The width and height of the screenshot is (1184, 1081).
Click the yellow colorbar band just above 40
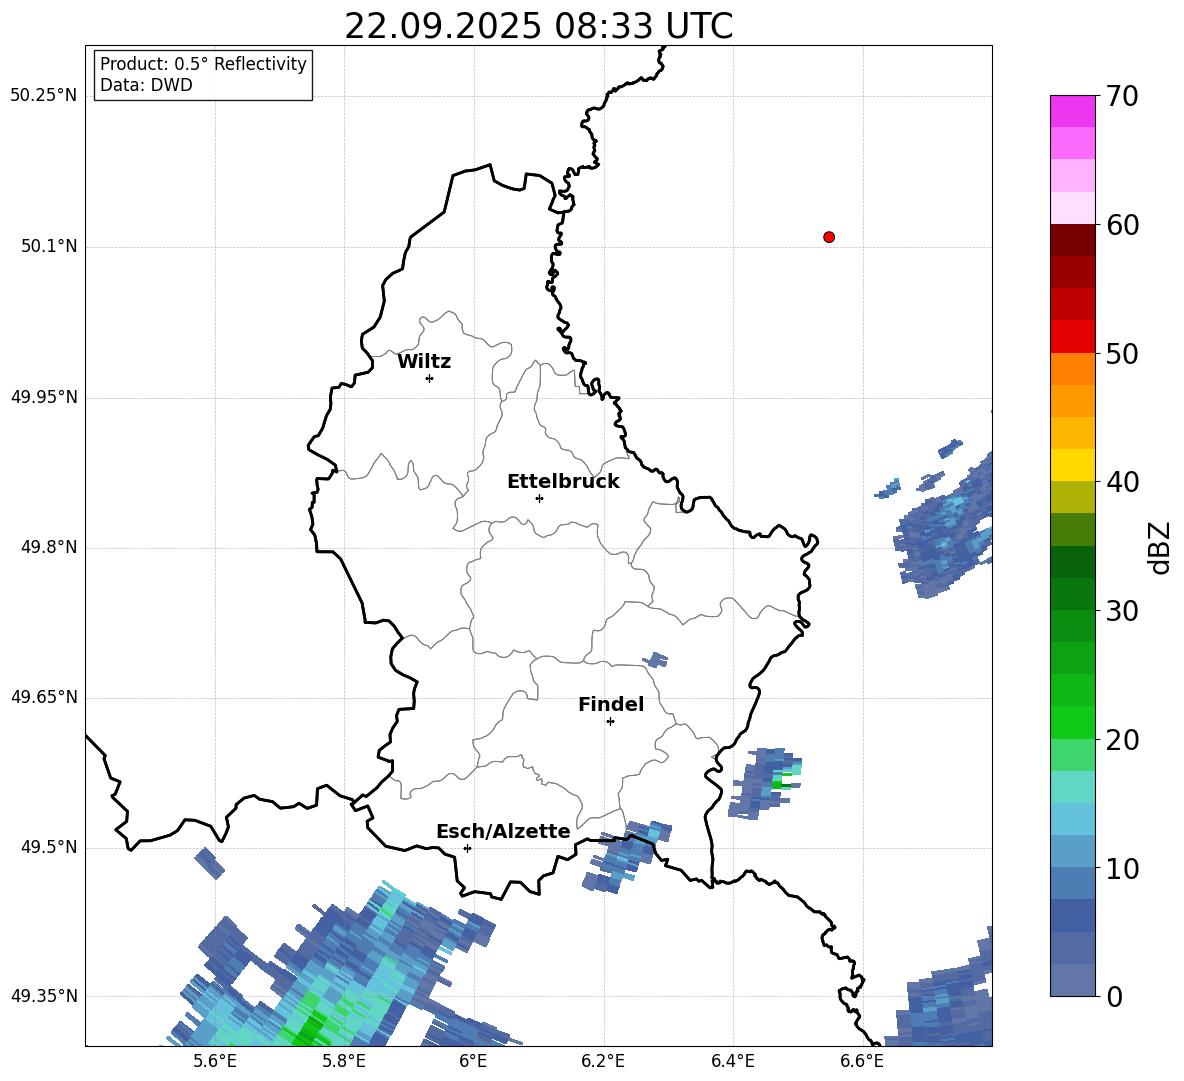point(1072,465)
